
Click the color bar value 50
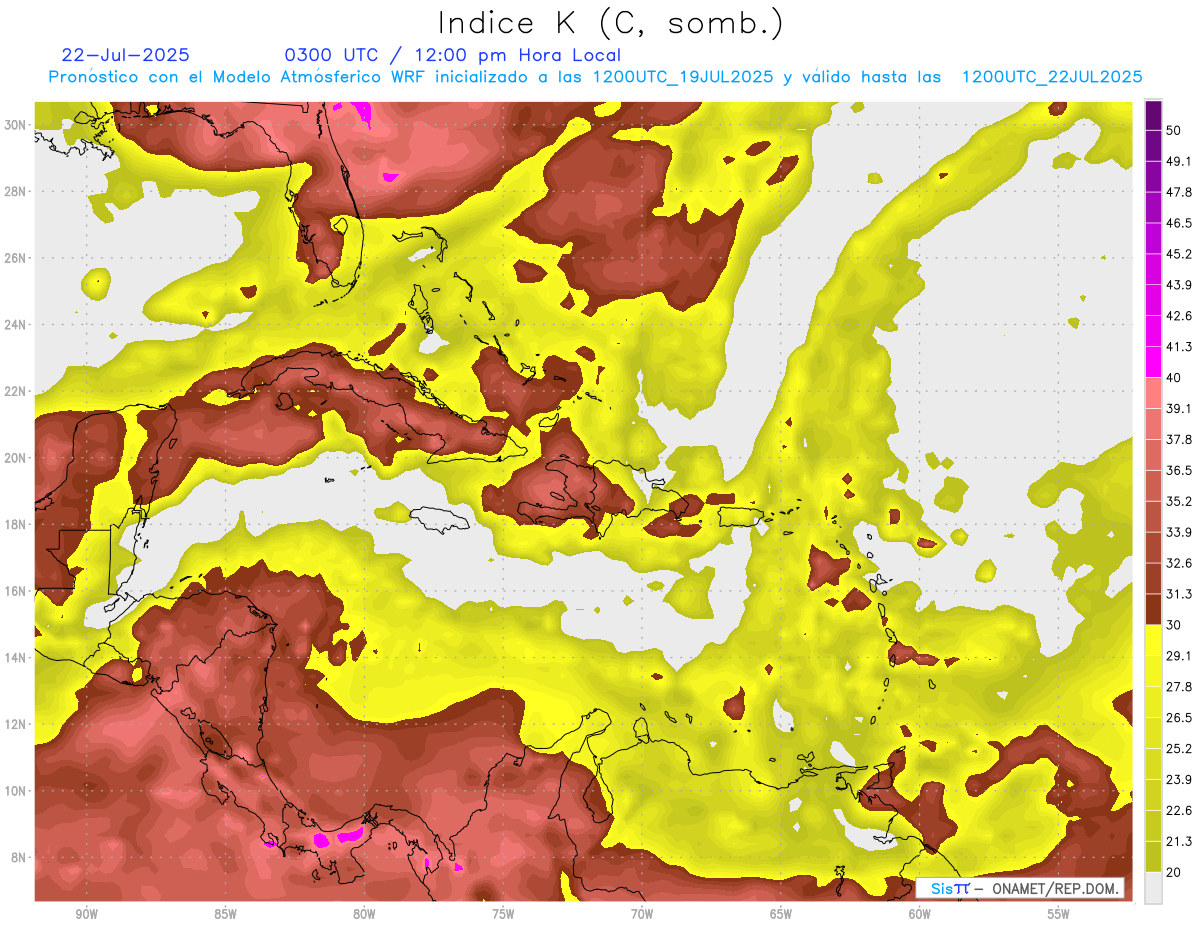tap(1174, 130)
